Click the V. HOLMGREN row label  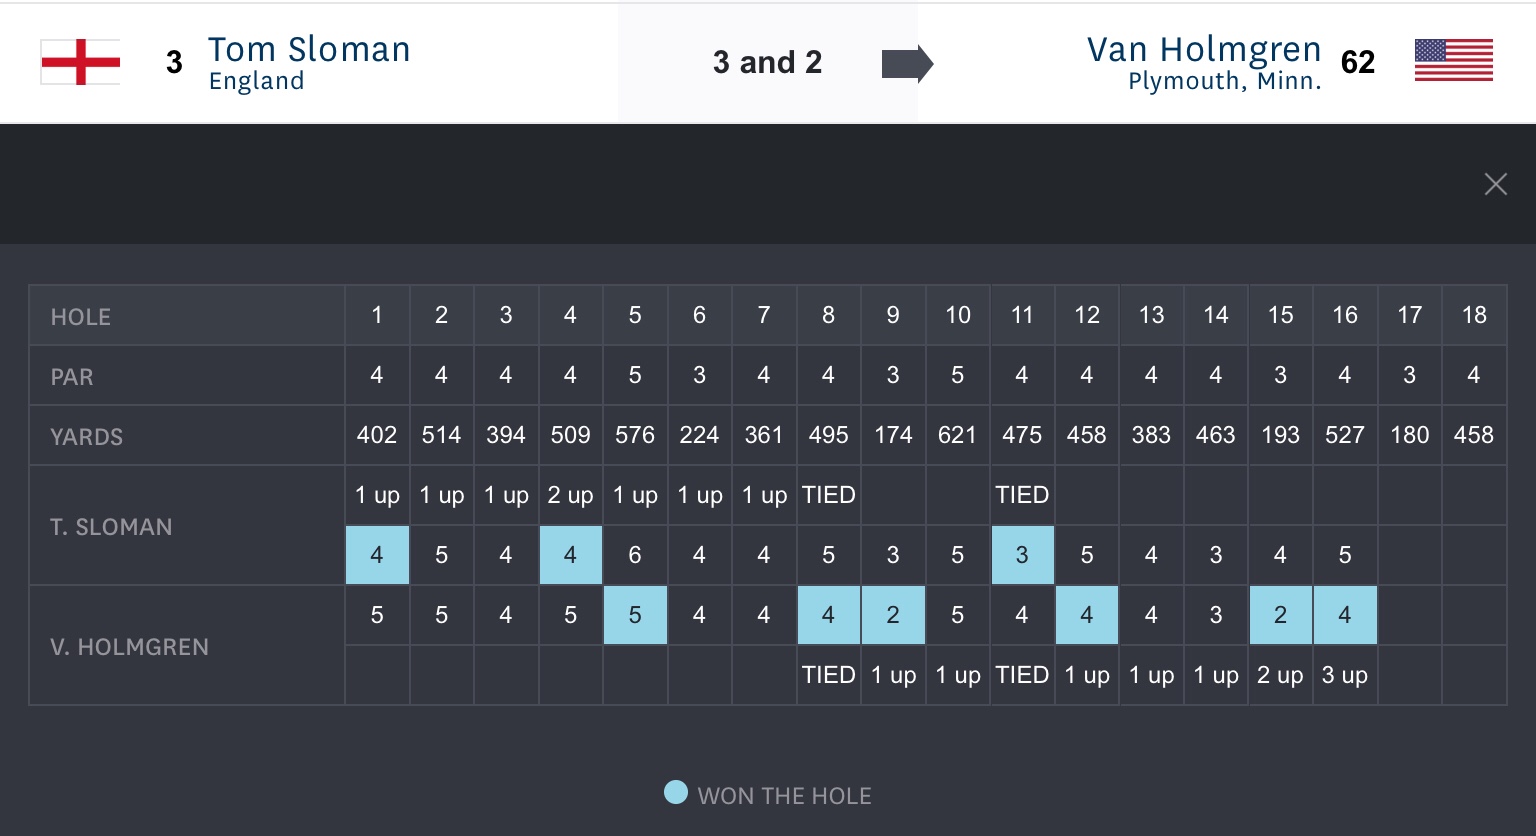129,647
